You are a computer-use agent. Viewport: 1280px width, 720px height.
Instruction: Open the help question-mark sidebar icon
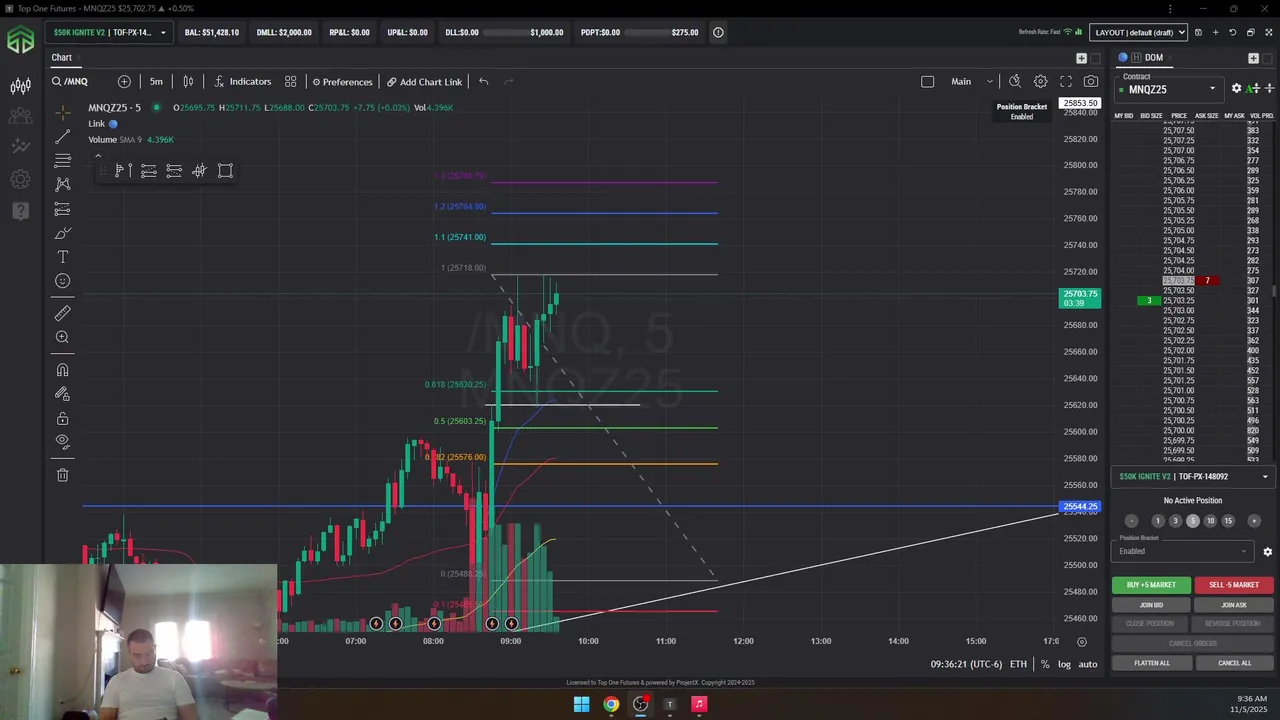pos(20,211)
